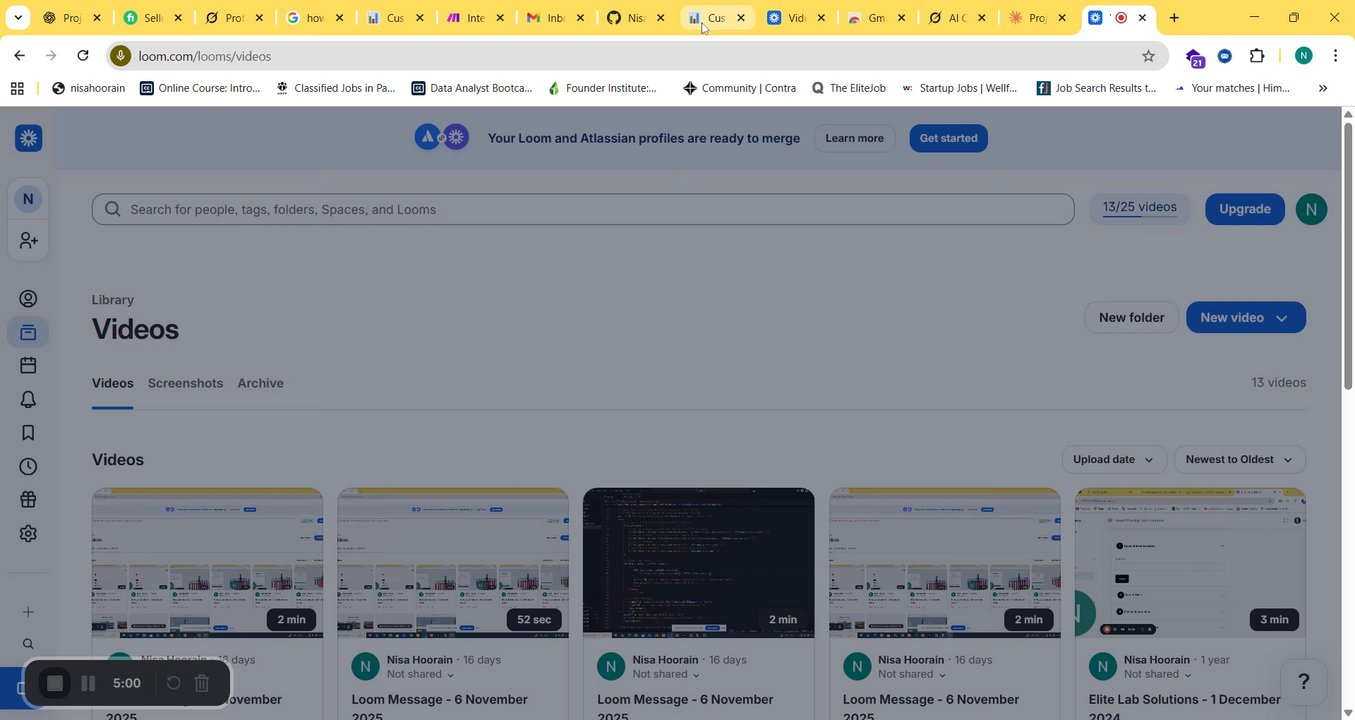
Task: Expand the New video dropdown
Action: click(x=1282, y=318)
